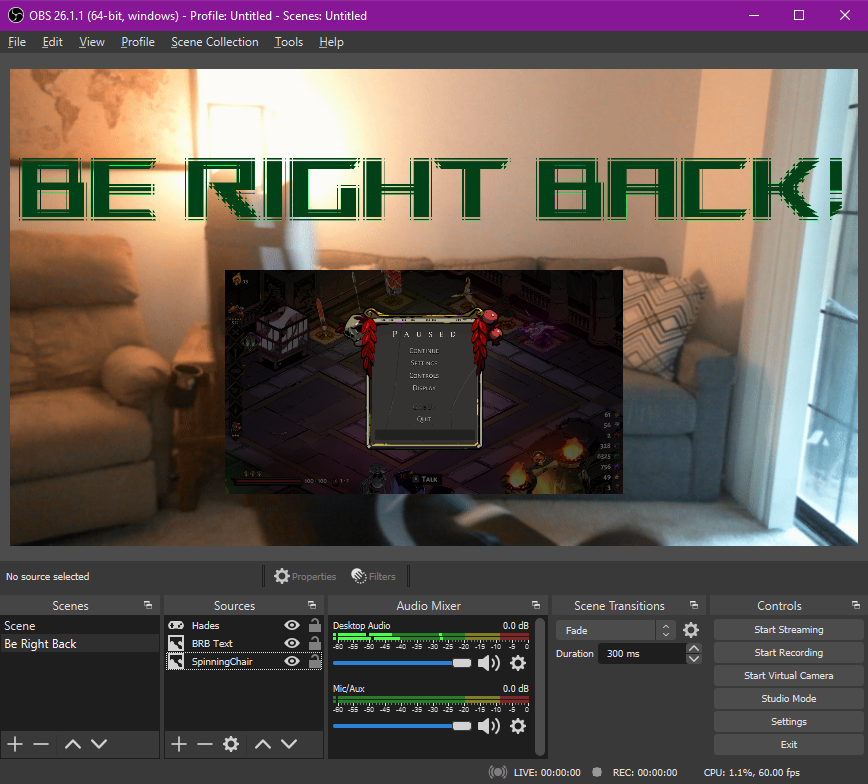The image size is (868, 784).
Task: Remove the selected scene using the minus icon
Action: point(40,744)
